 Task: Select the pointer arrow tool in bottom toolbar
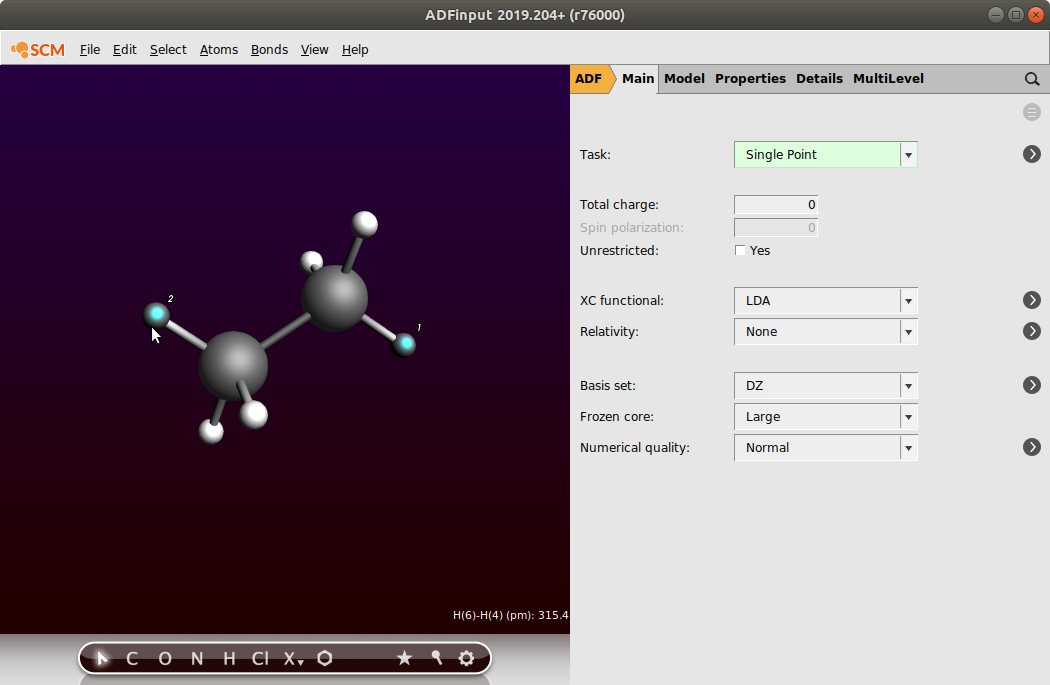[x=102, y=658]
